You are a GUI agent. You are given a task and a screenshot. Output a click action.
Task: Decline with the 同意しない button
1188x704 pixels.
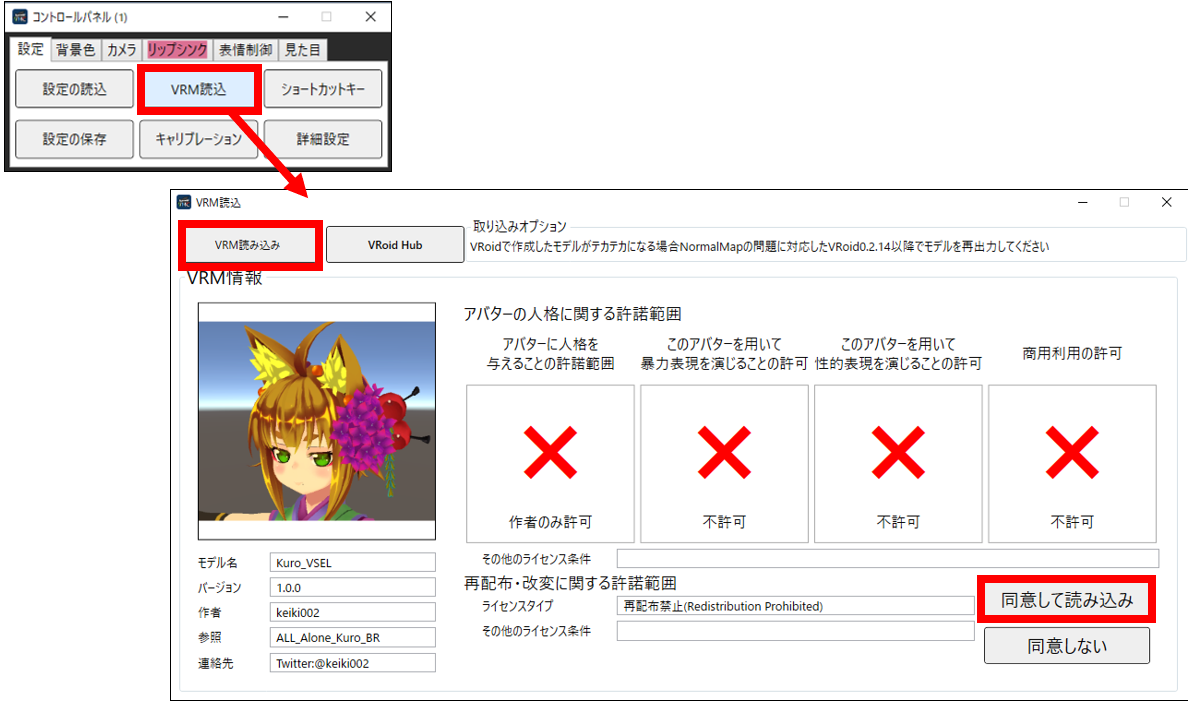tap(1067, 646)
